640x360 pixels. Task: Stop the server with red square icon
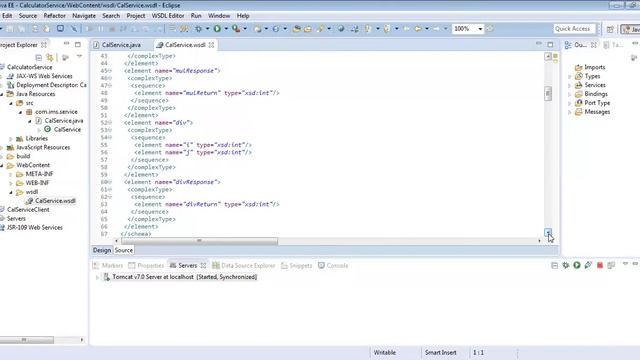pyautogui.click(x=600, y=265)
